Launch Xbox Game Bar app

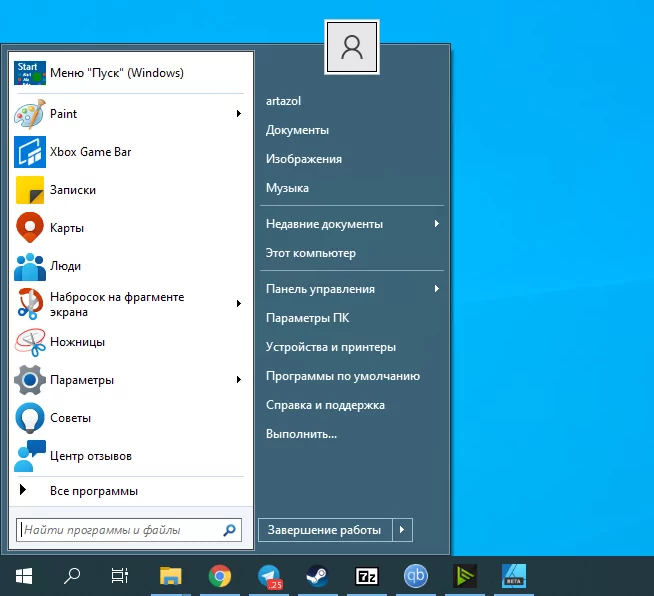[90, 152]
